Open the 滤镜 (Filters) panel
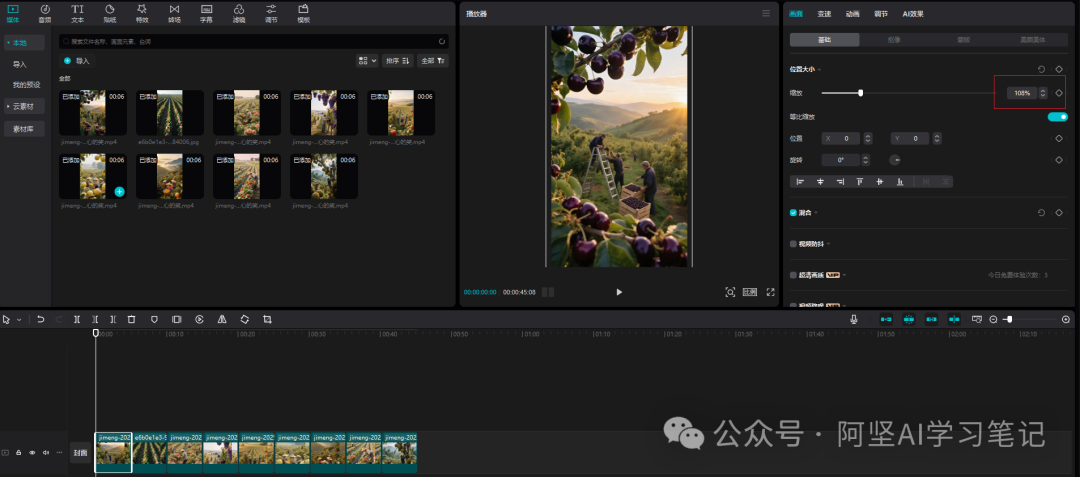1080x477 pixels. (239, 13)
